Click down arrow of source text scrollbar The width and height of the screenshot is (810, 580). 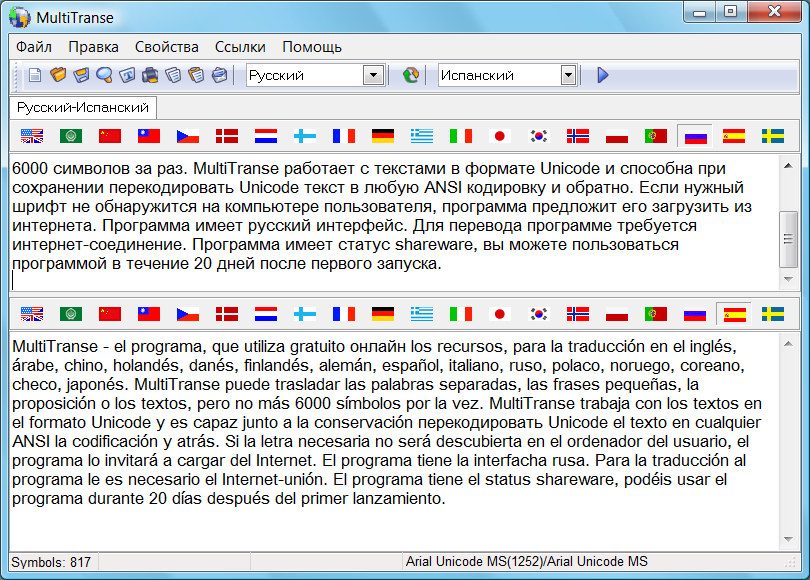(x=788, y=279)
